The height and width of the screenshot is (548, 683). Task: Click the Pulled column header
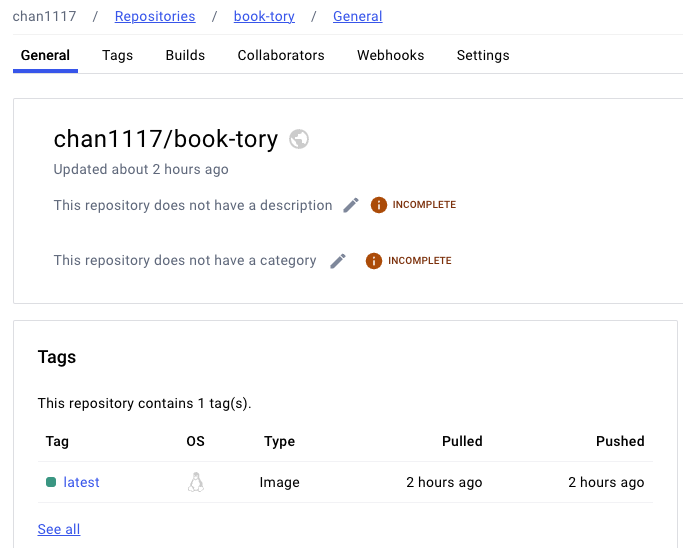click(x=462, y=441)
